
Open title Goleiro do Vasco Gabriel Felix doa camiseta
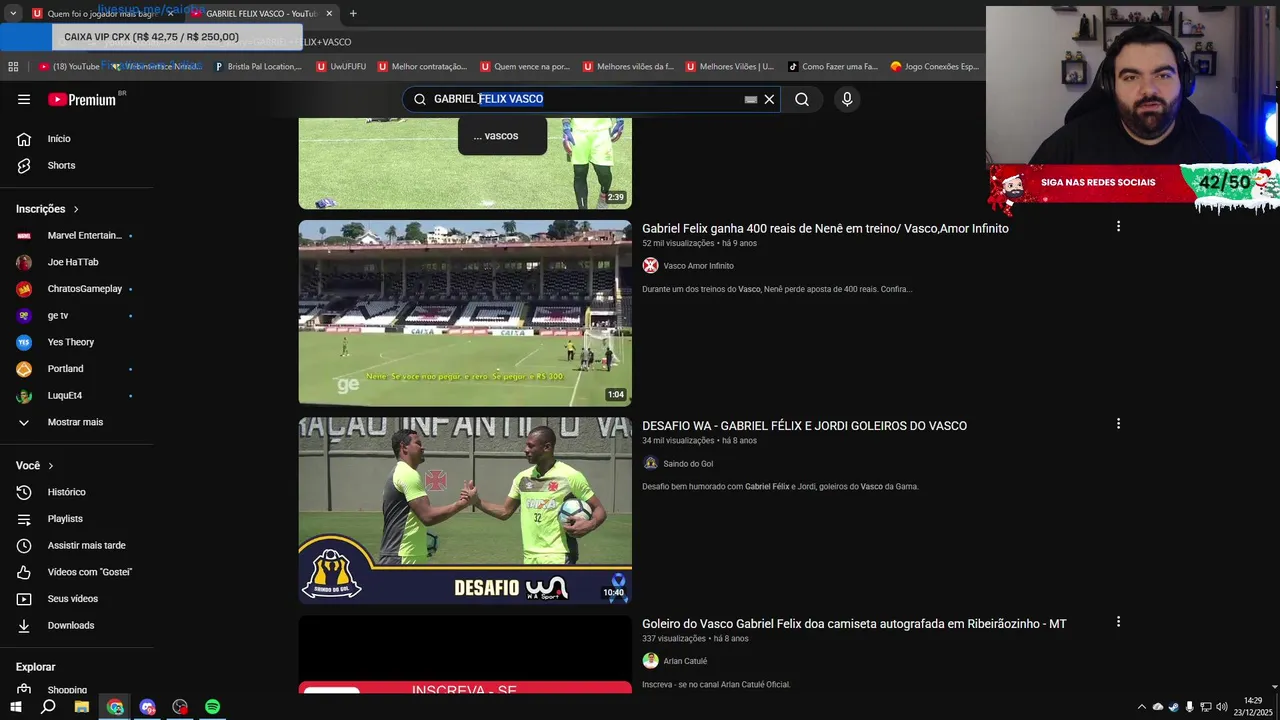click(x=854, y=624)
